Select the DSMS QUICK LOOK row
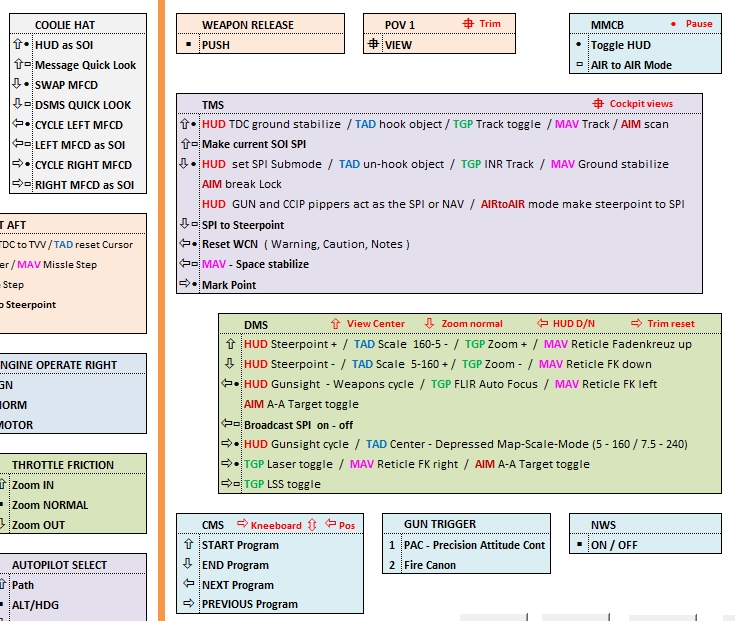This screenshot has height=621, width=735. (x=78, y=105)
